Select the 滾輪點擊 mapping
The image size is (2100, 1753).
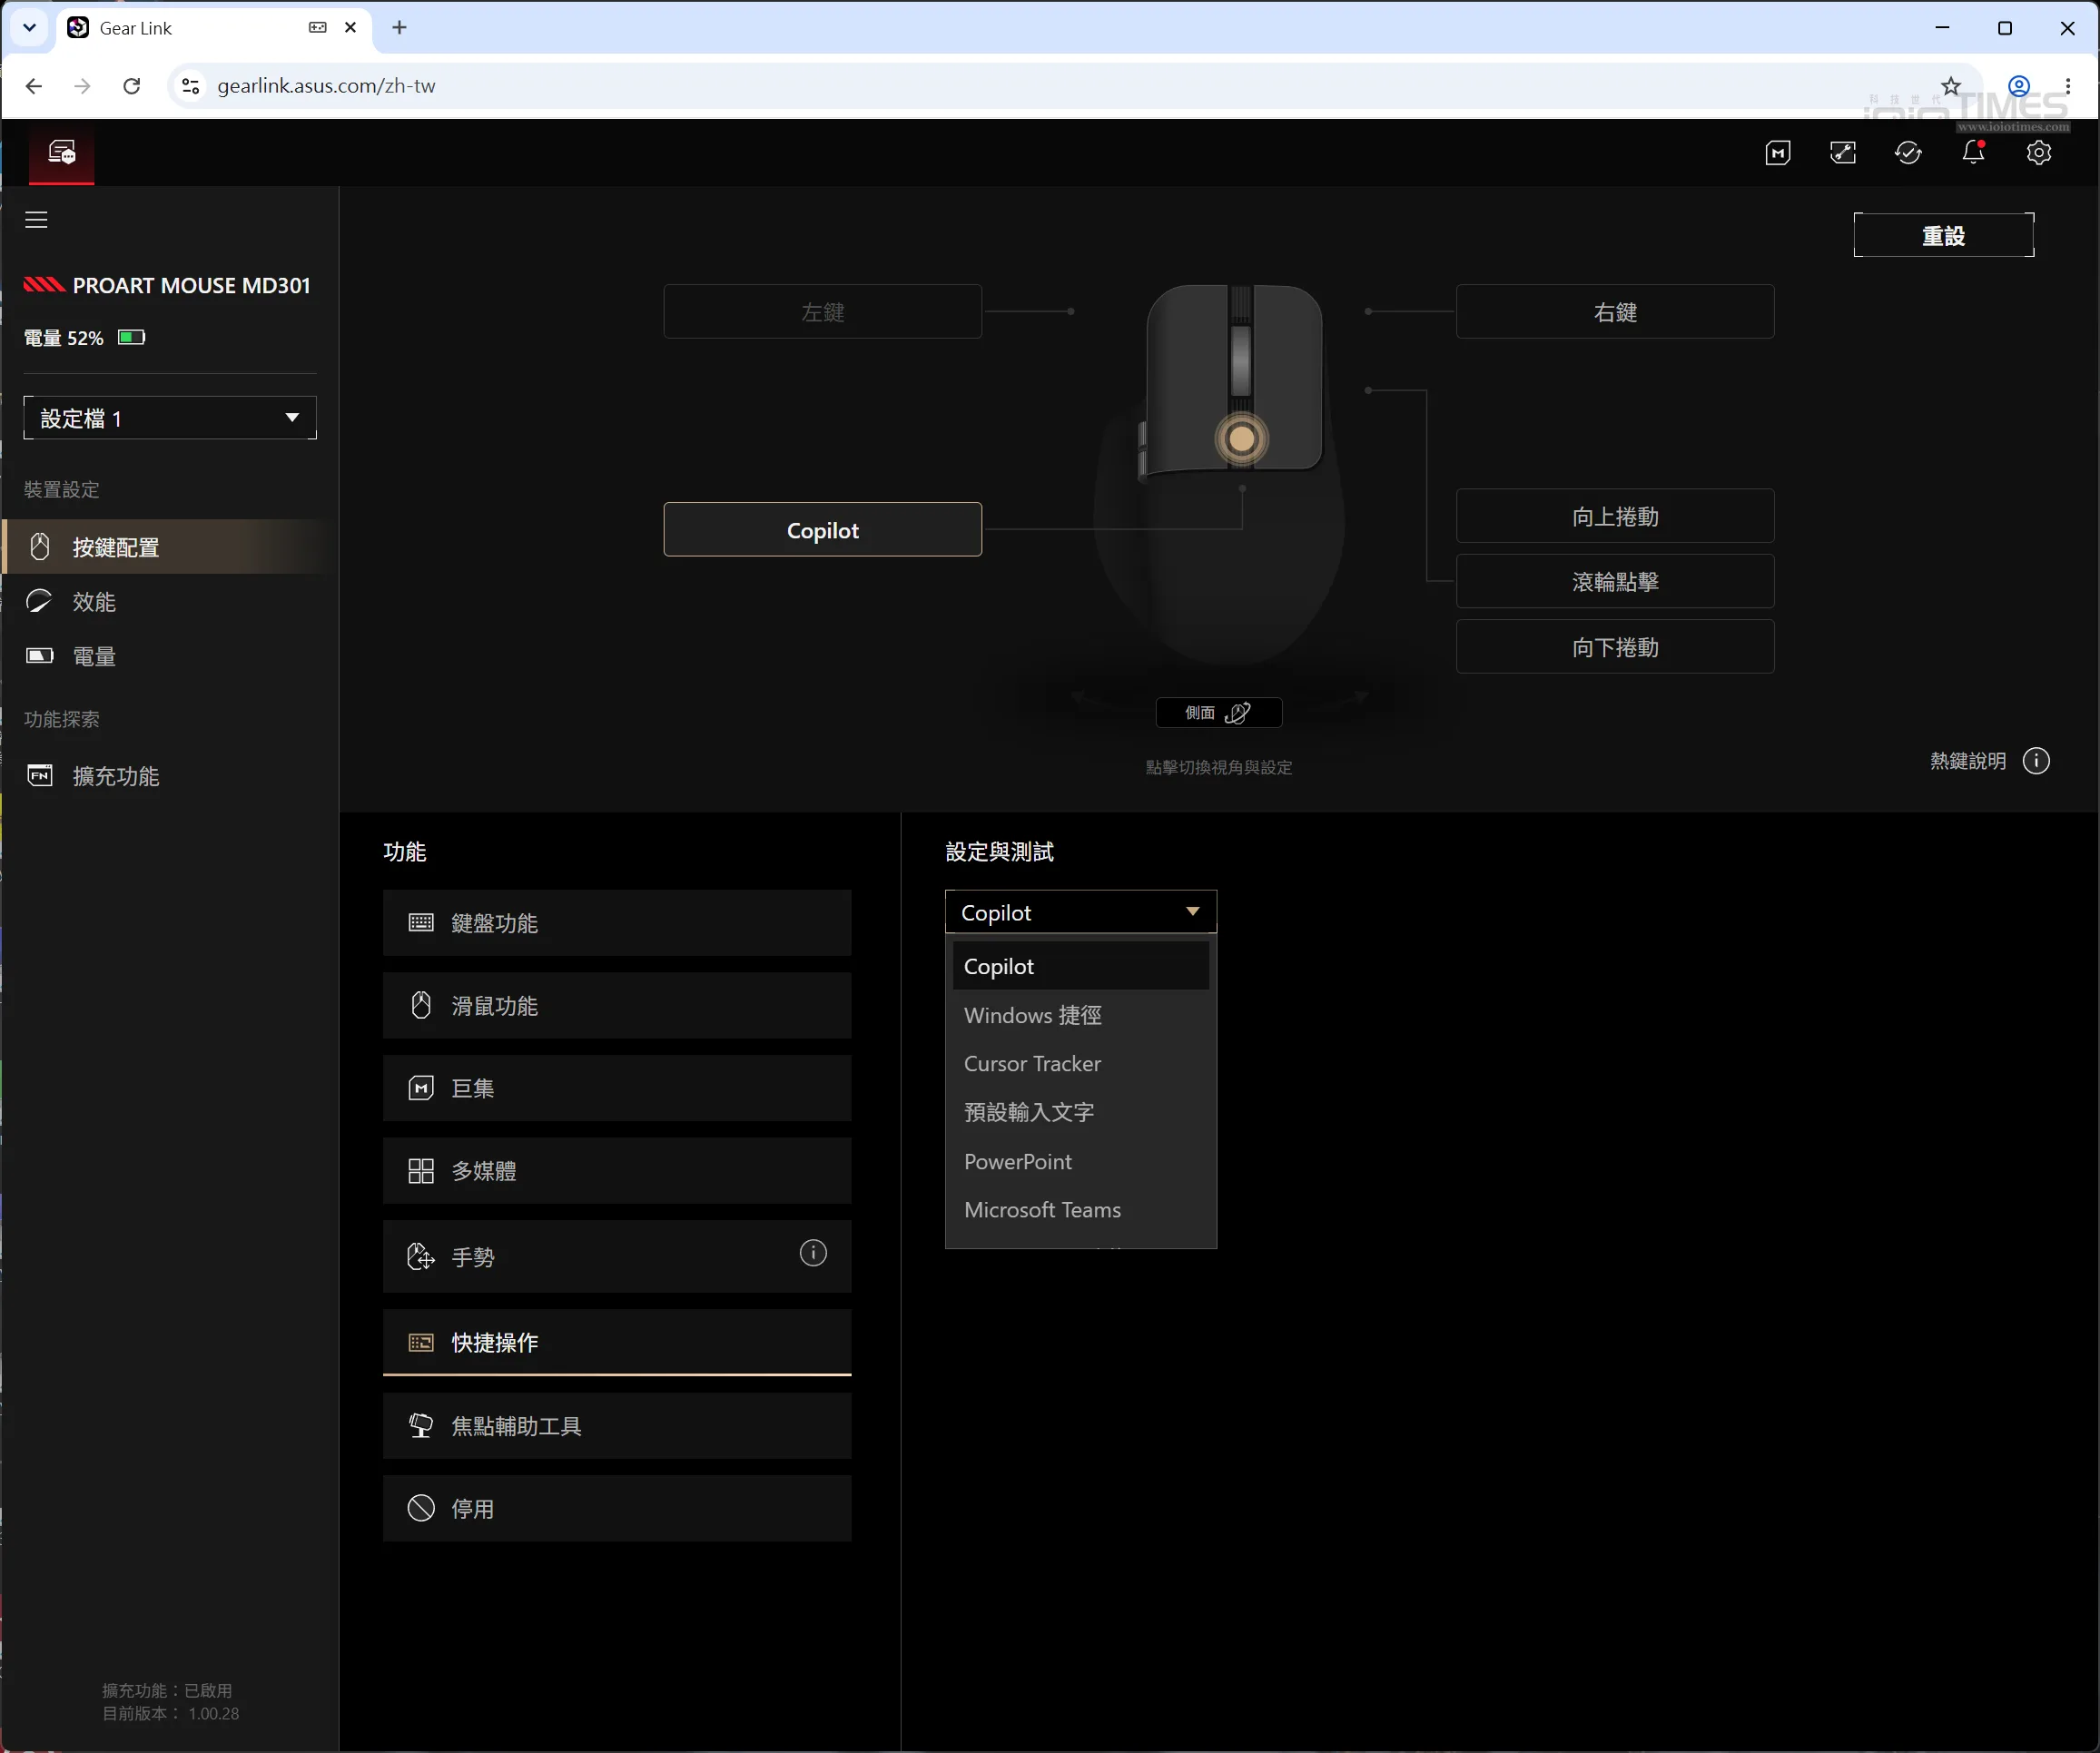click(1615, 581)
